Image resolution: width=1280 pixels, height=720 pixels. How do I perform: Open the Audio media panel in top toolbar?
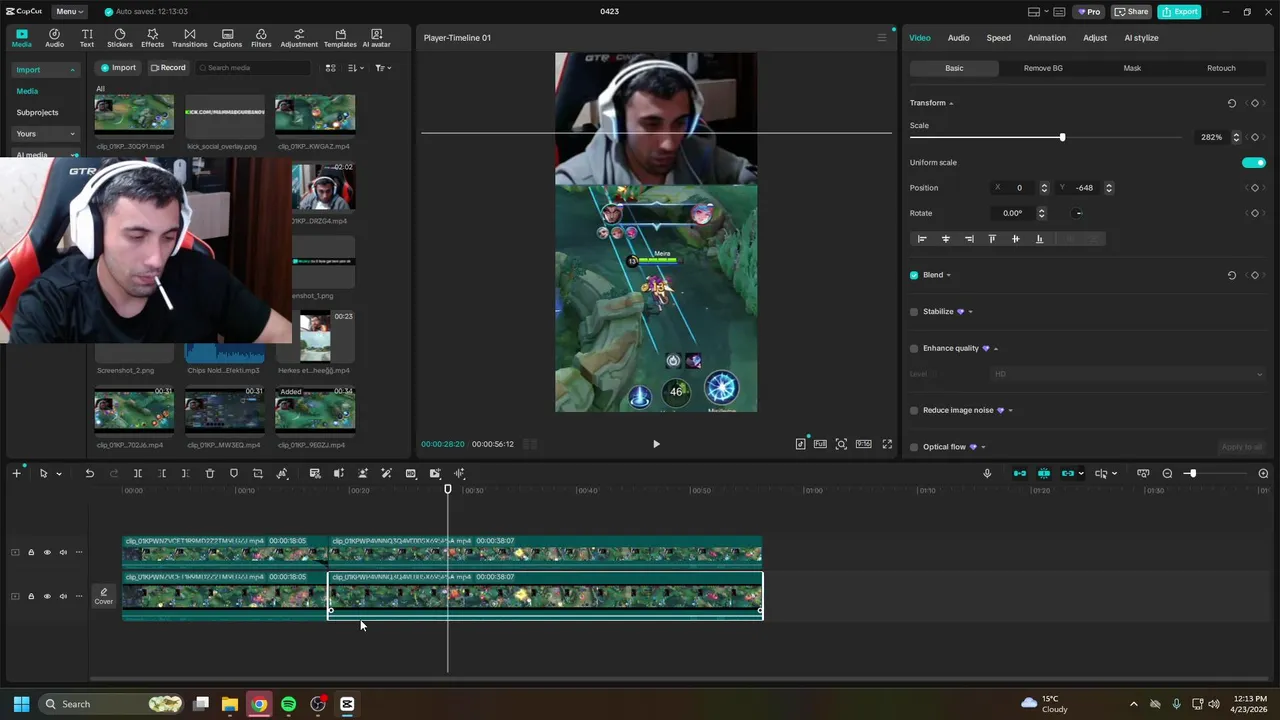(x=54, y=38)
